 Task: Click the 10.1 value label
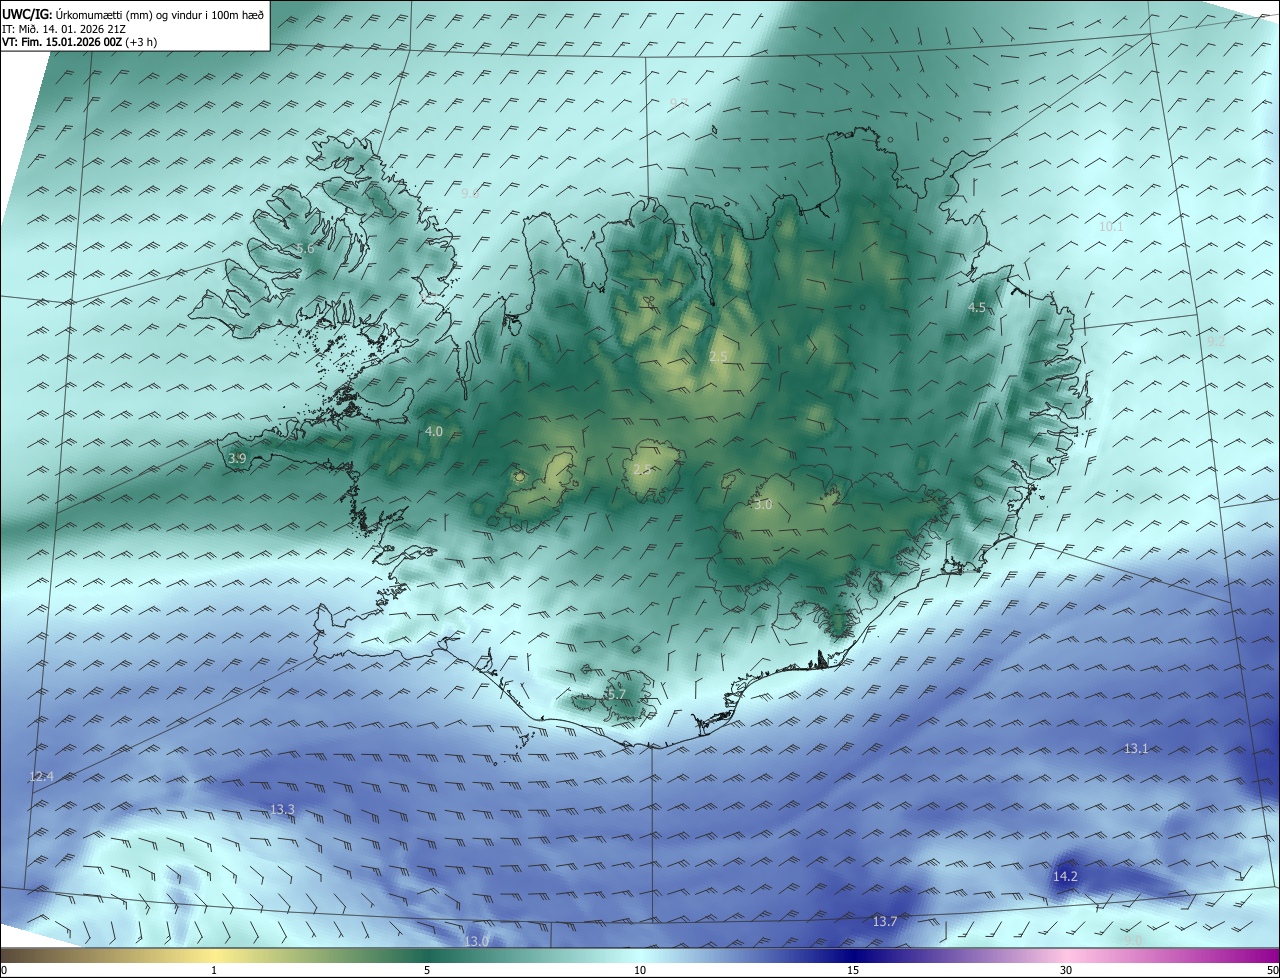1111,227
